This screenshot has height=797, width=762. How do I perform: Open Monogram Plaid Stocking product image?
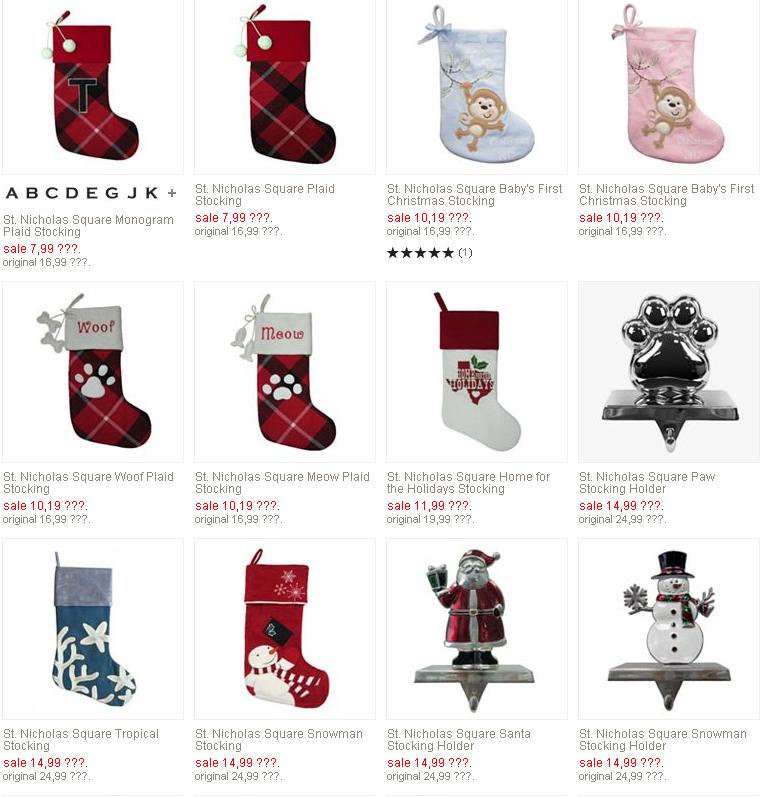[x=93, y=87]
